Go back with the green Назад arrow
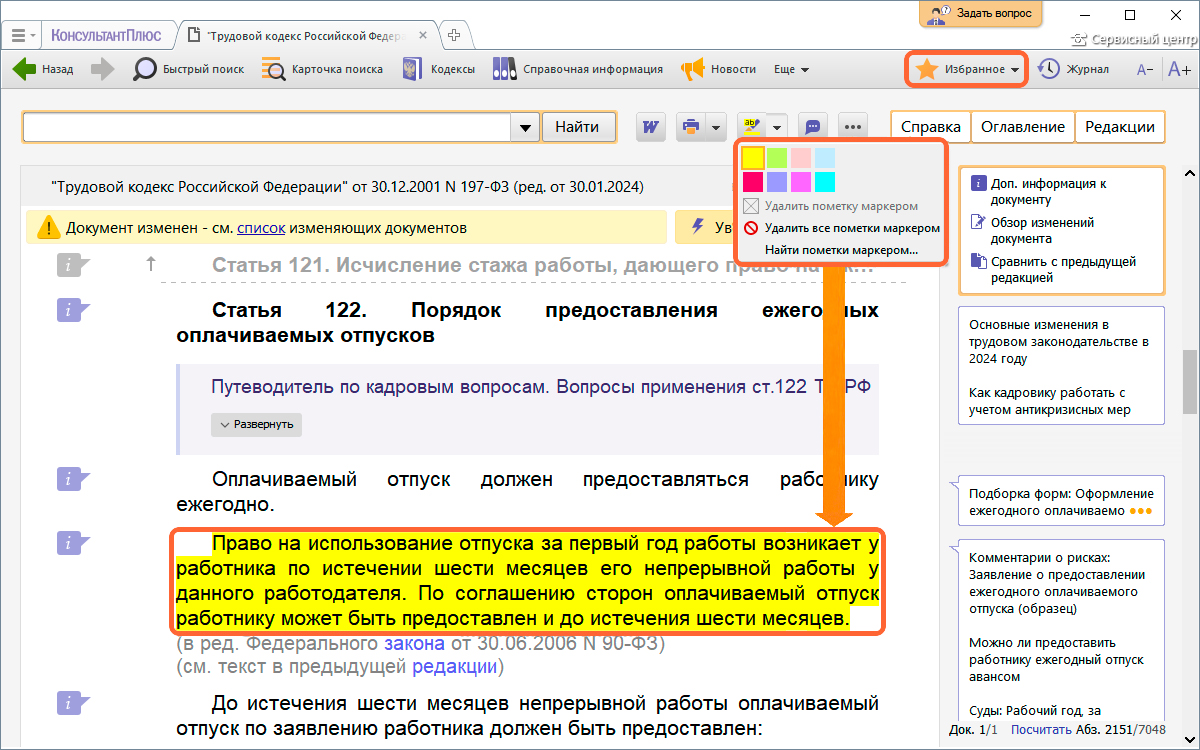Image resolution: width=1200 pixels, height=750 pixels. (43, 70)
